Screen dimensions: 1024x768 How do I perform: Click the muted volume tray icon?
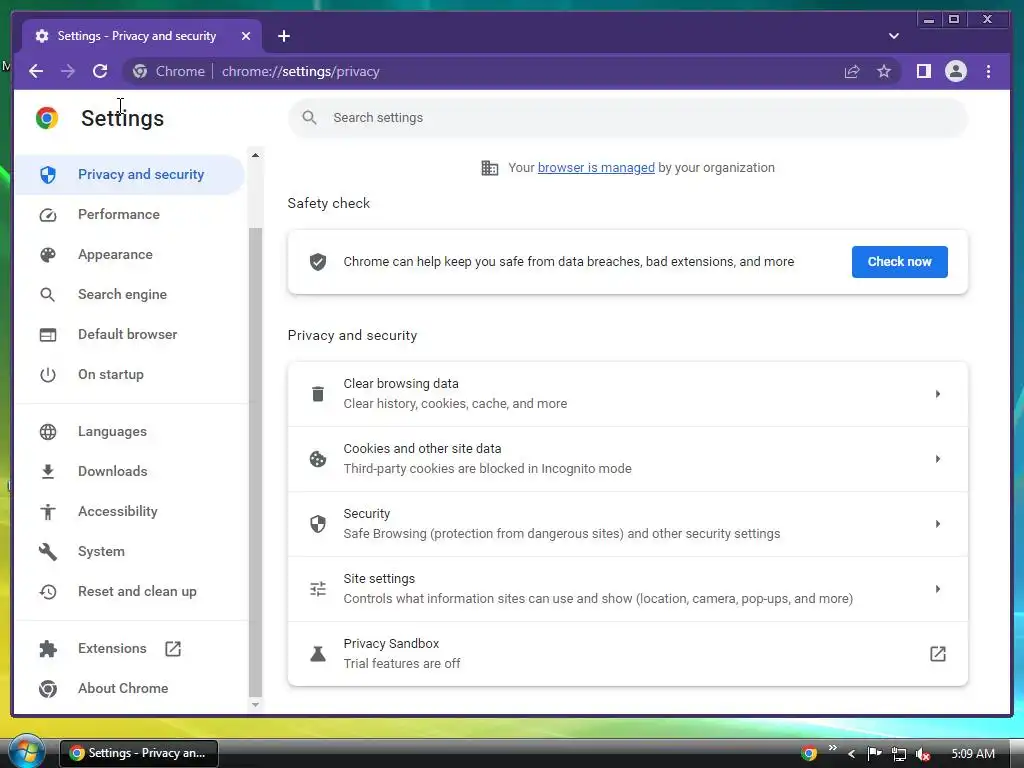click(x=923, y=754)
